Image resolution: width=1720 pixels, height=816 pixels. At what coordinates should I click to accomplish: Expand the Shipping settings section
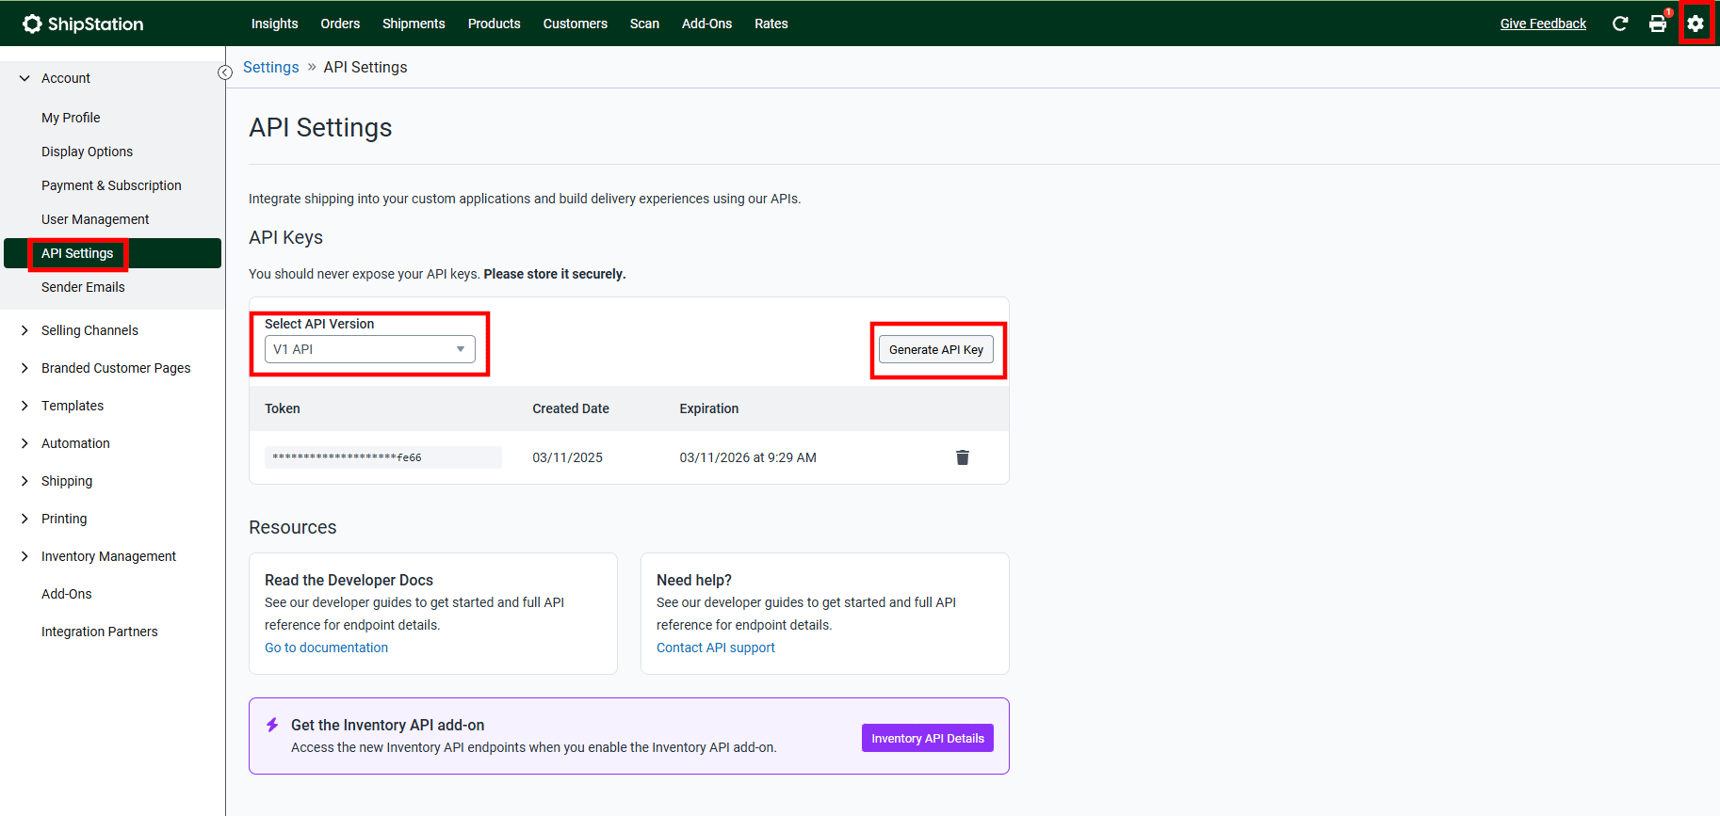[25, 481]
